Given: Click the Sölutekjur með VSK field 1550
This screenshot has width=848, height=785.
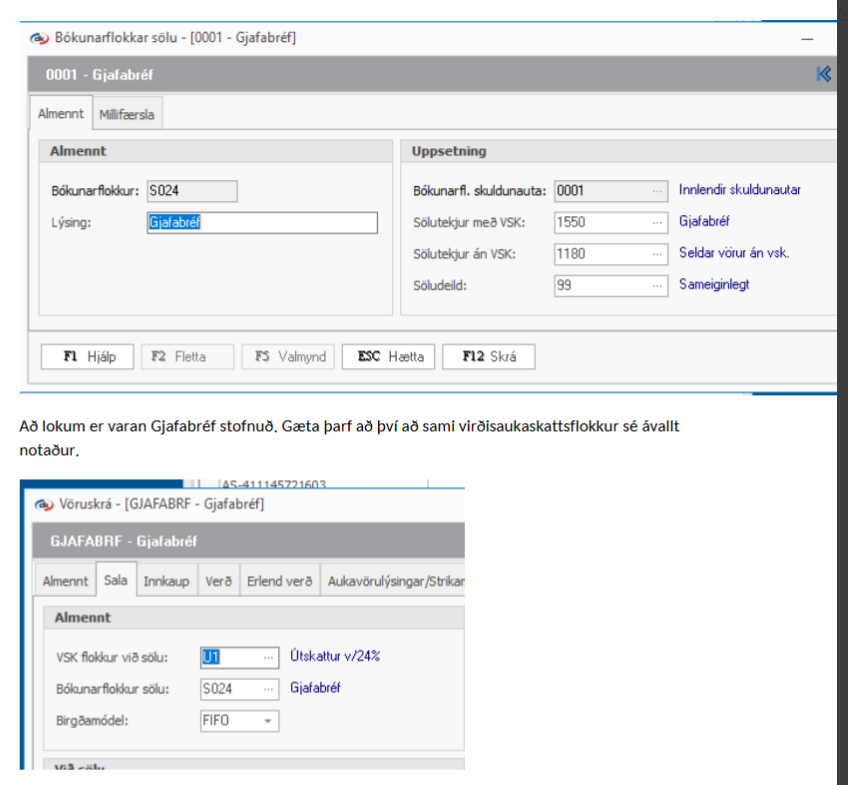Looking at the screenshot, I should [600, 222].
